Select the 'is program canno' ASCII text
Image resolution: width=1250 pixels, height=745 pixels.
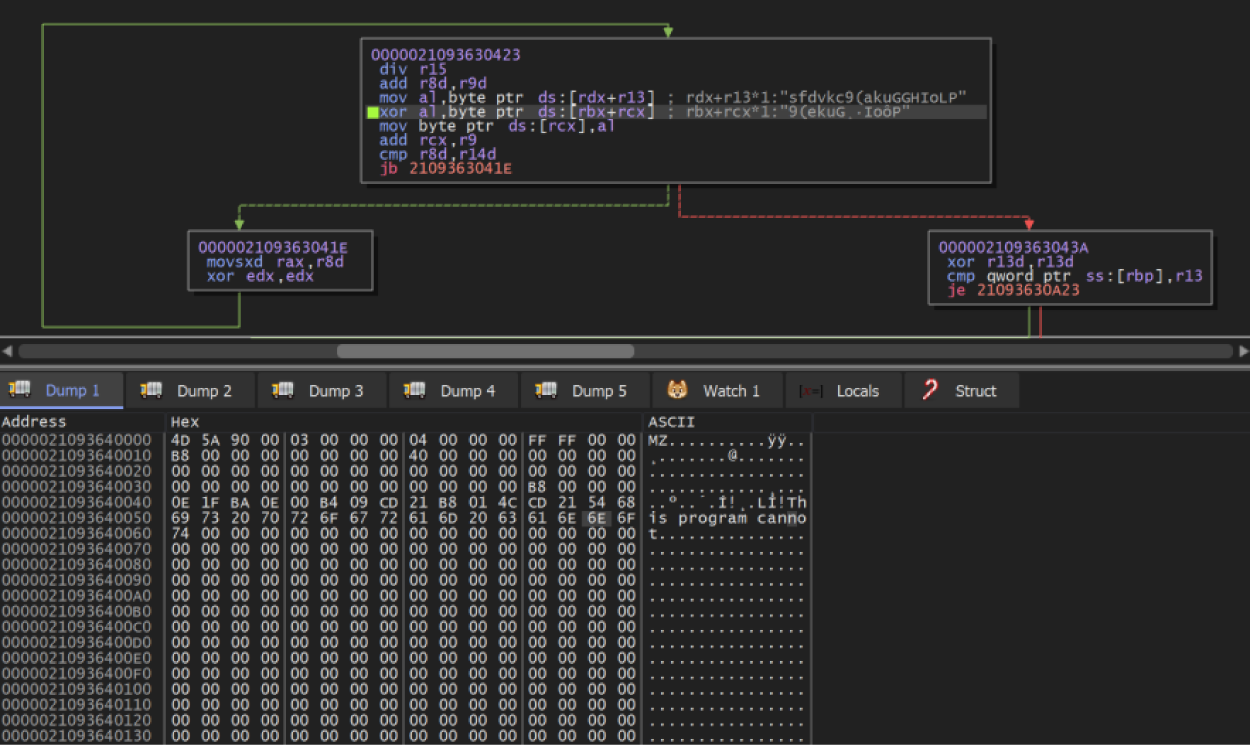[x=728, y=518]
